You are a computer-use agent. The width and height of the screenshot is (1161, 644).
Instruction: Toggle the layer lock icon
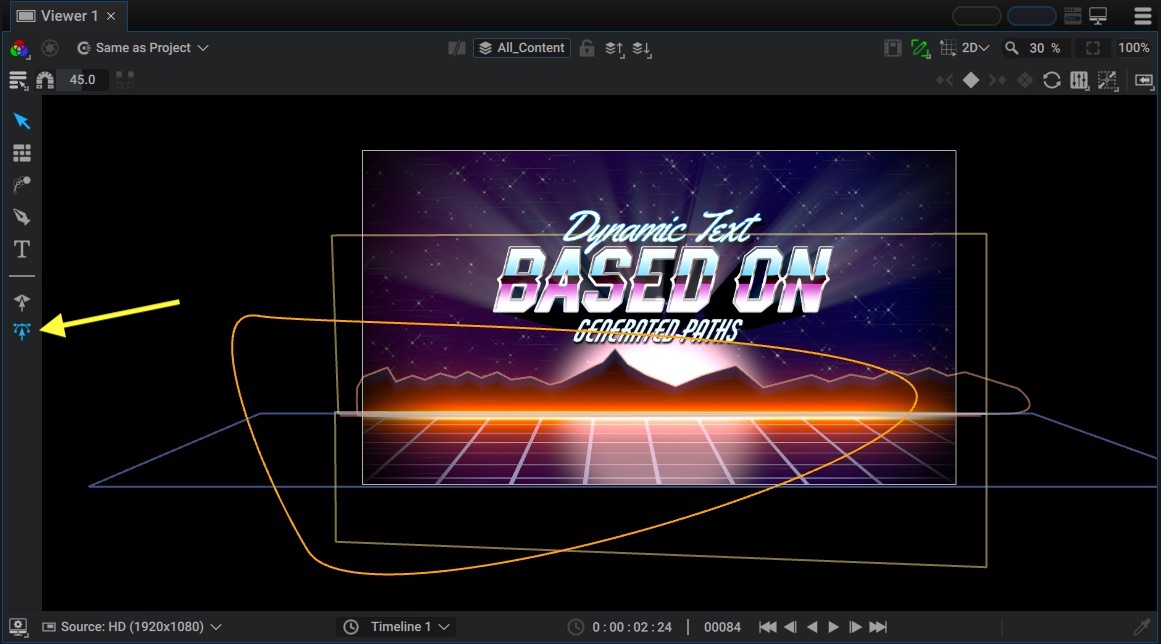[586, 48]
